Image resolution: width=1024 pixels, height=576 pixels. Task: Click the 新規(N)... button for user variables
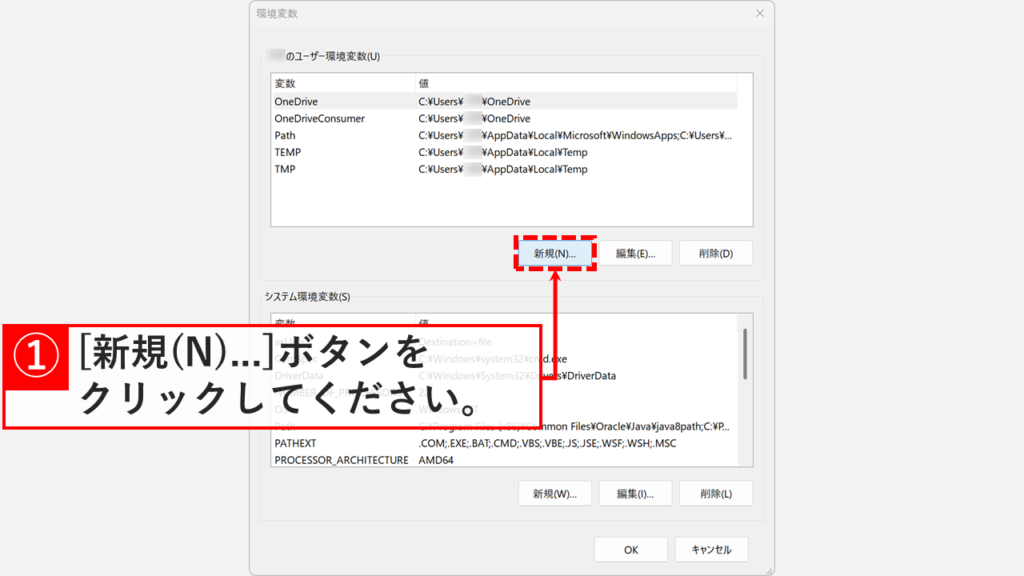555,252
